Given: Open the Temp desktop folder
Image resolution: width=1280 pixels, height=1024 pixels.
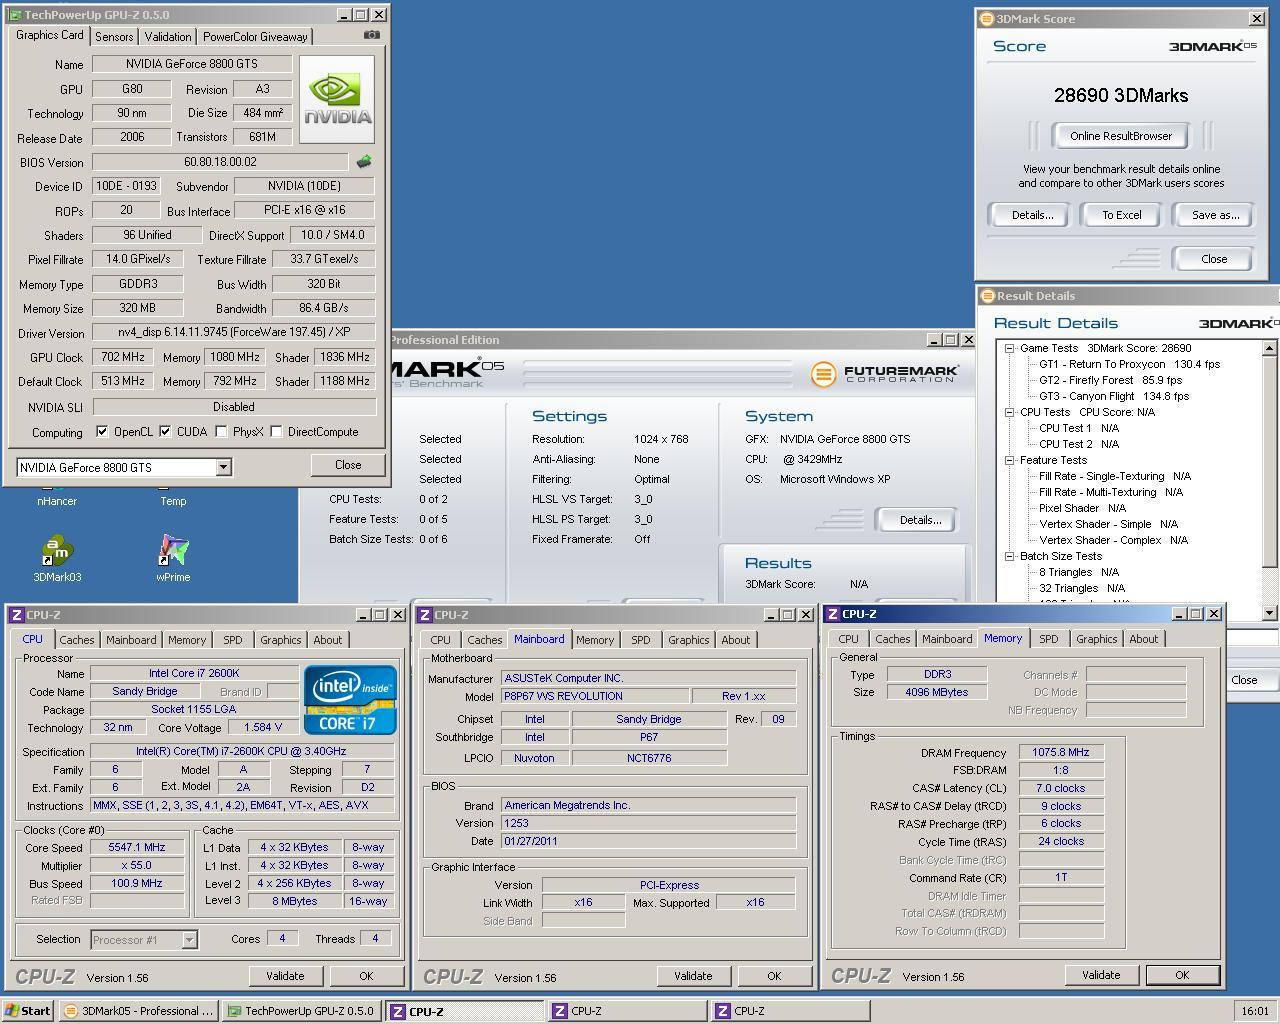Looking at the screenshot, I should pos(173,494).
